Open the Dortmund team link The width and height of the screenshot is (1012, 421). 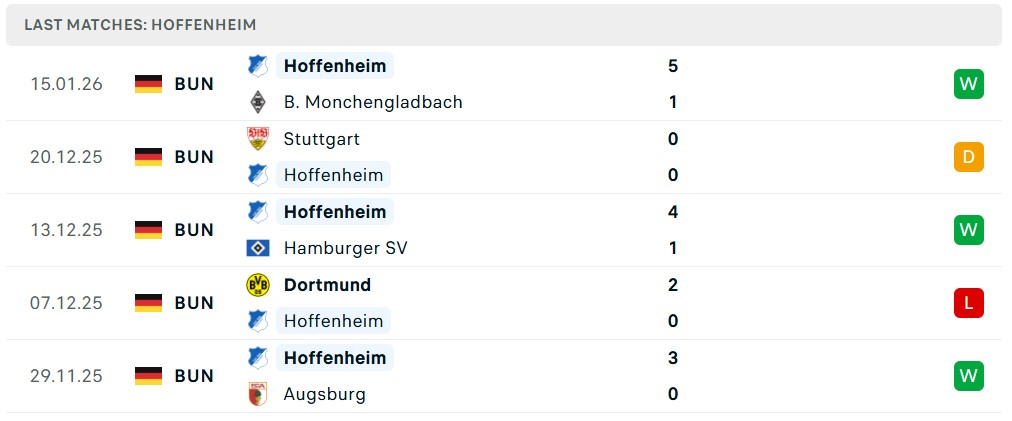(327, 285)
